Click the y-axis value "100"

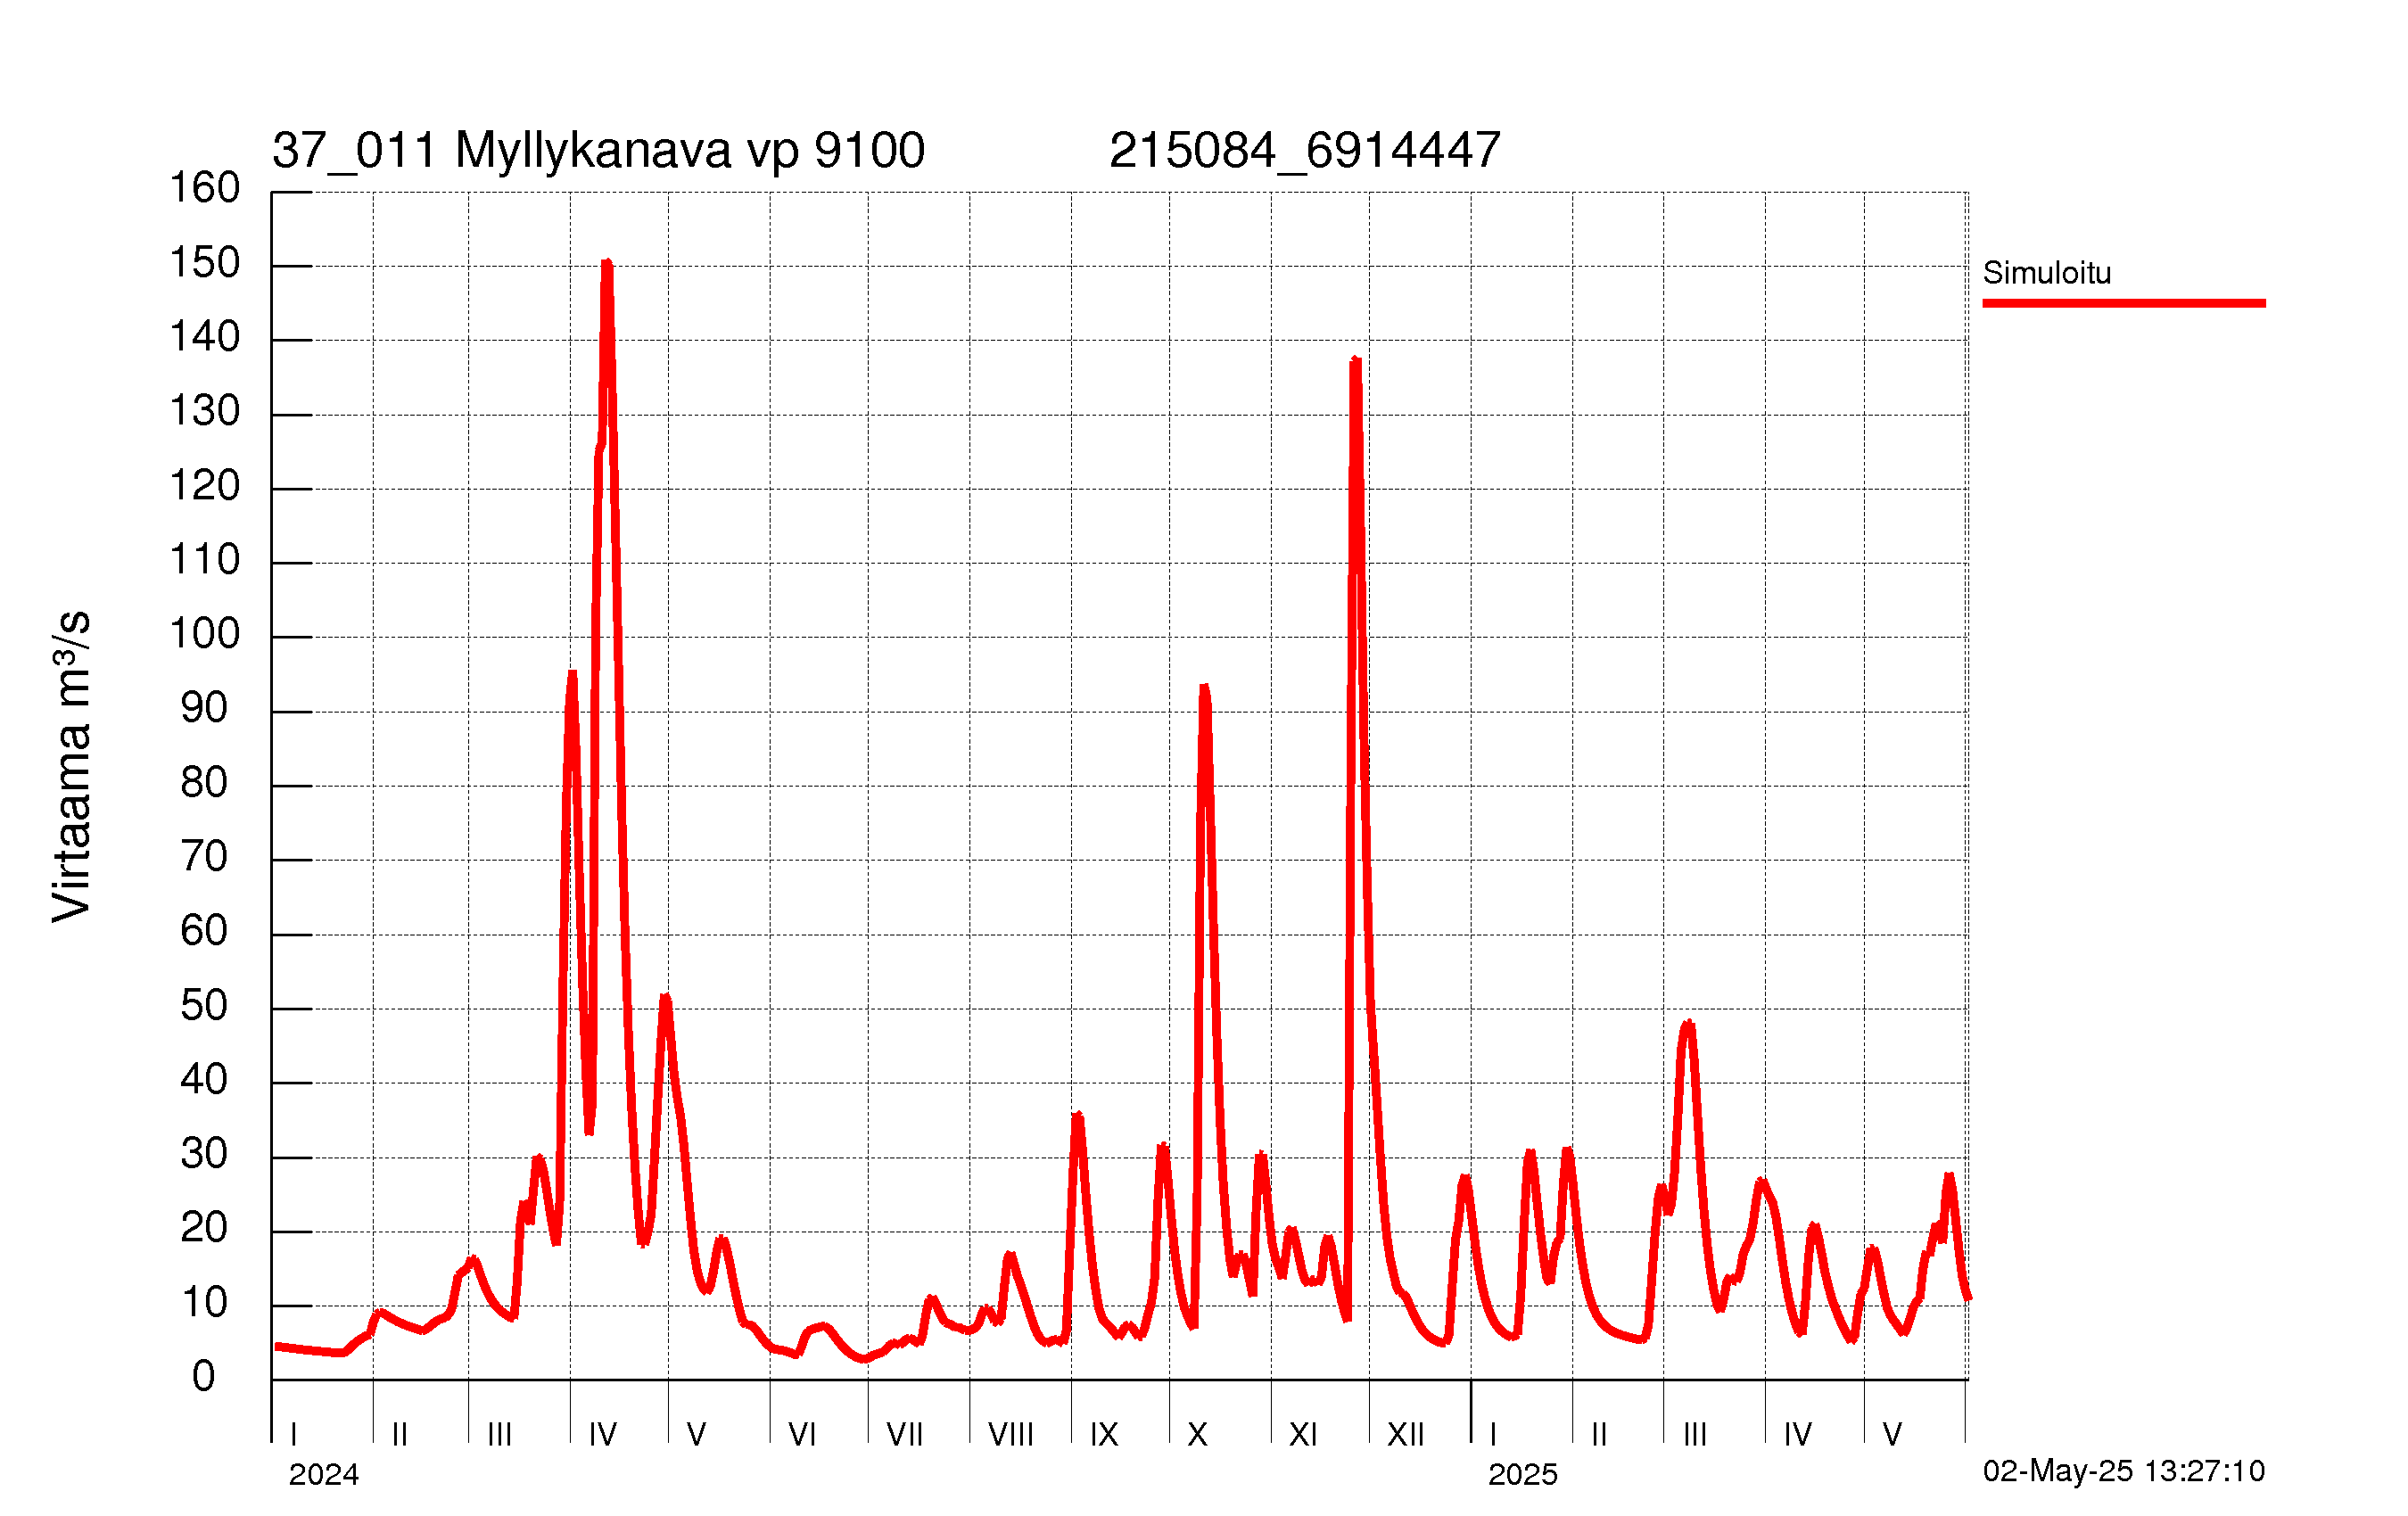204,634
